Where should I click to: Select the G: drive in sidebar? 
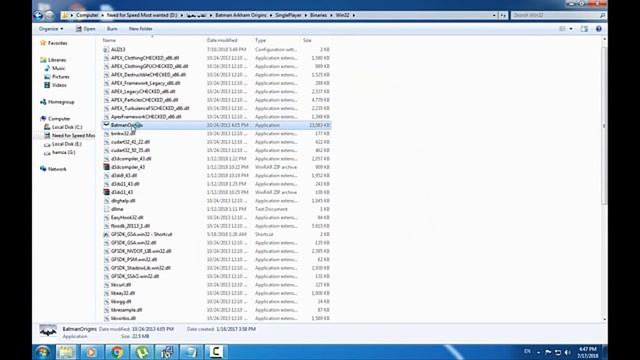[63, 152]
